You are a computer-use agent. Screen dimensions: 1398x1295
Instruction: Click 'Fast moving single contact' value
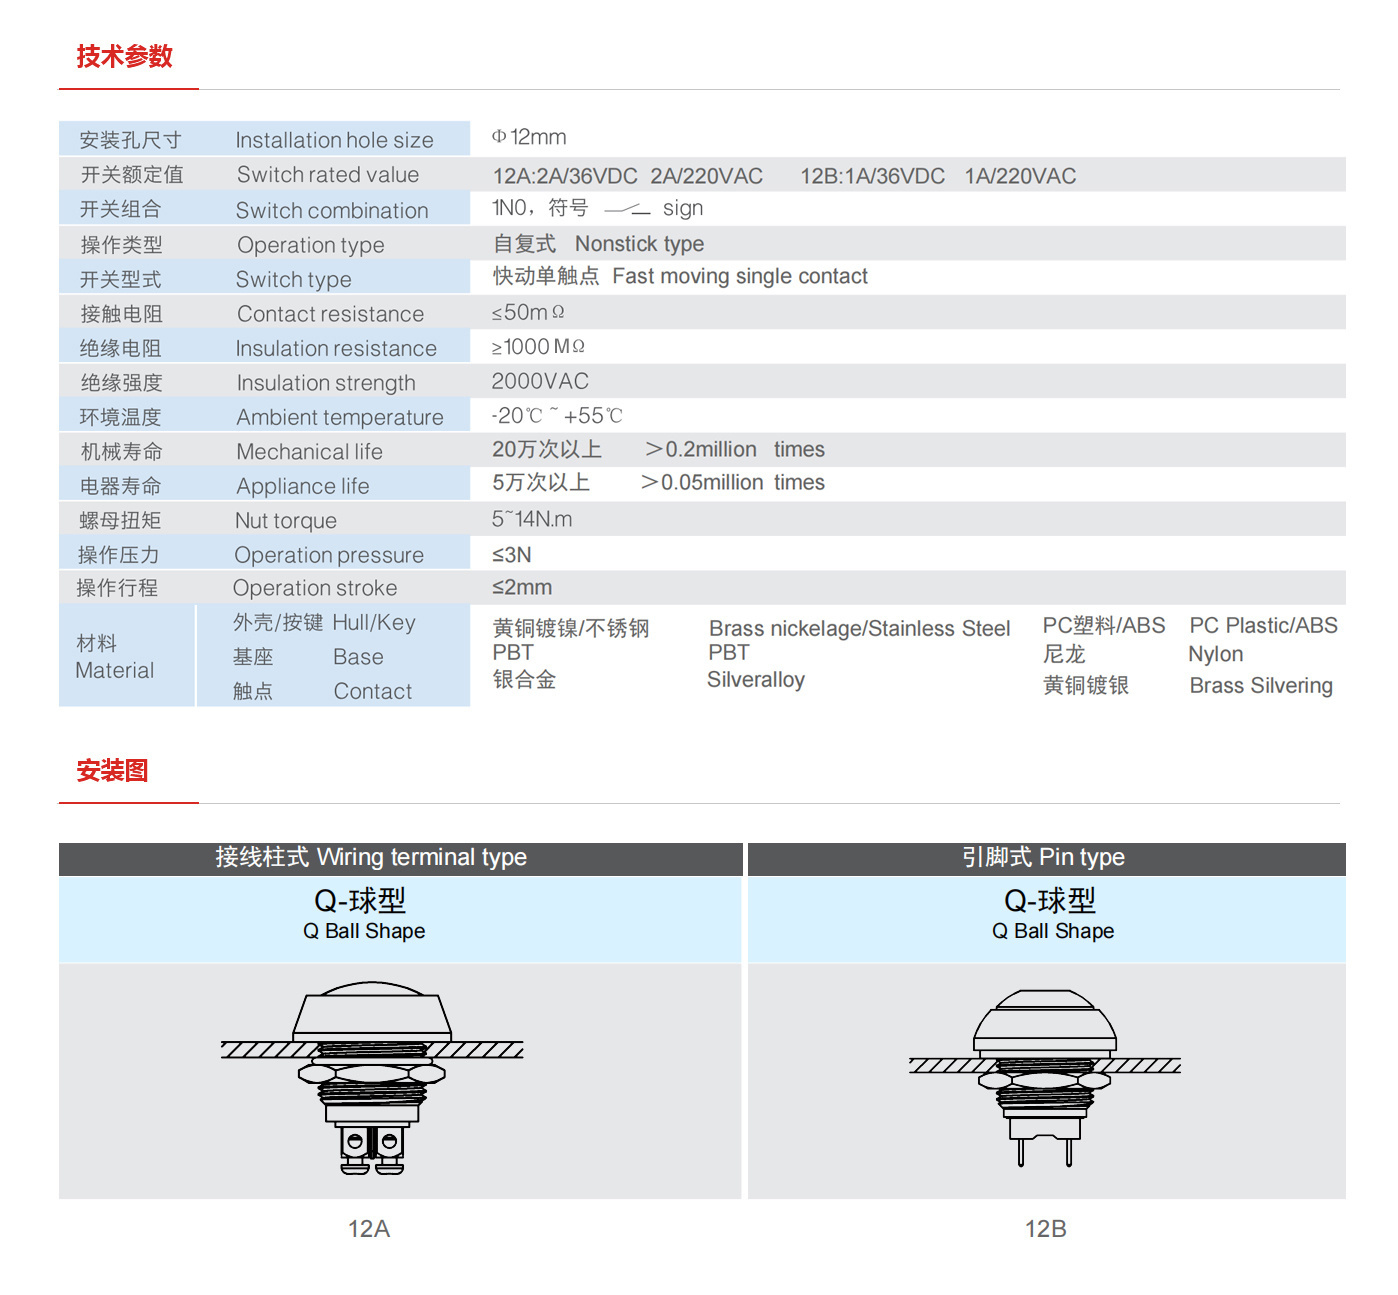(x=740, y=276)
